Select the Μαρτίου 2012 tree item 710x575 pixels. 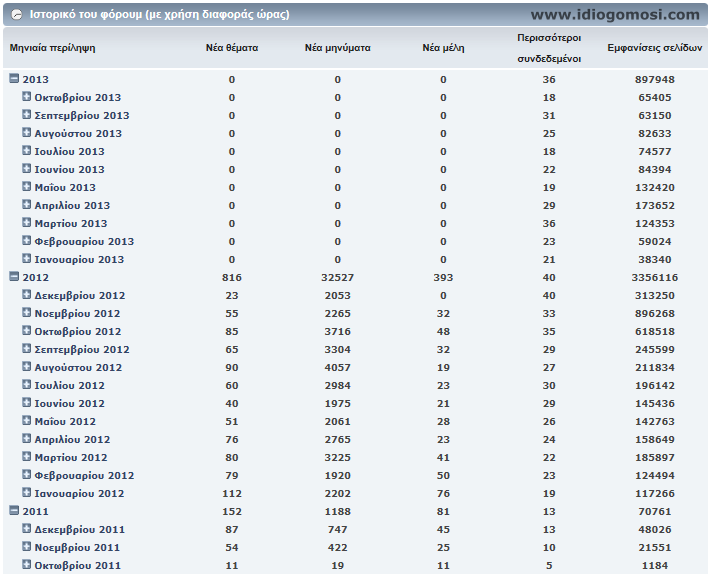(x=71, y=457)
